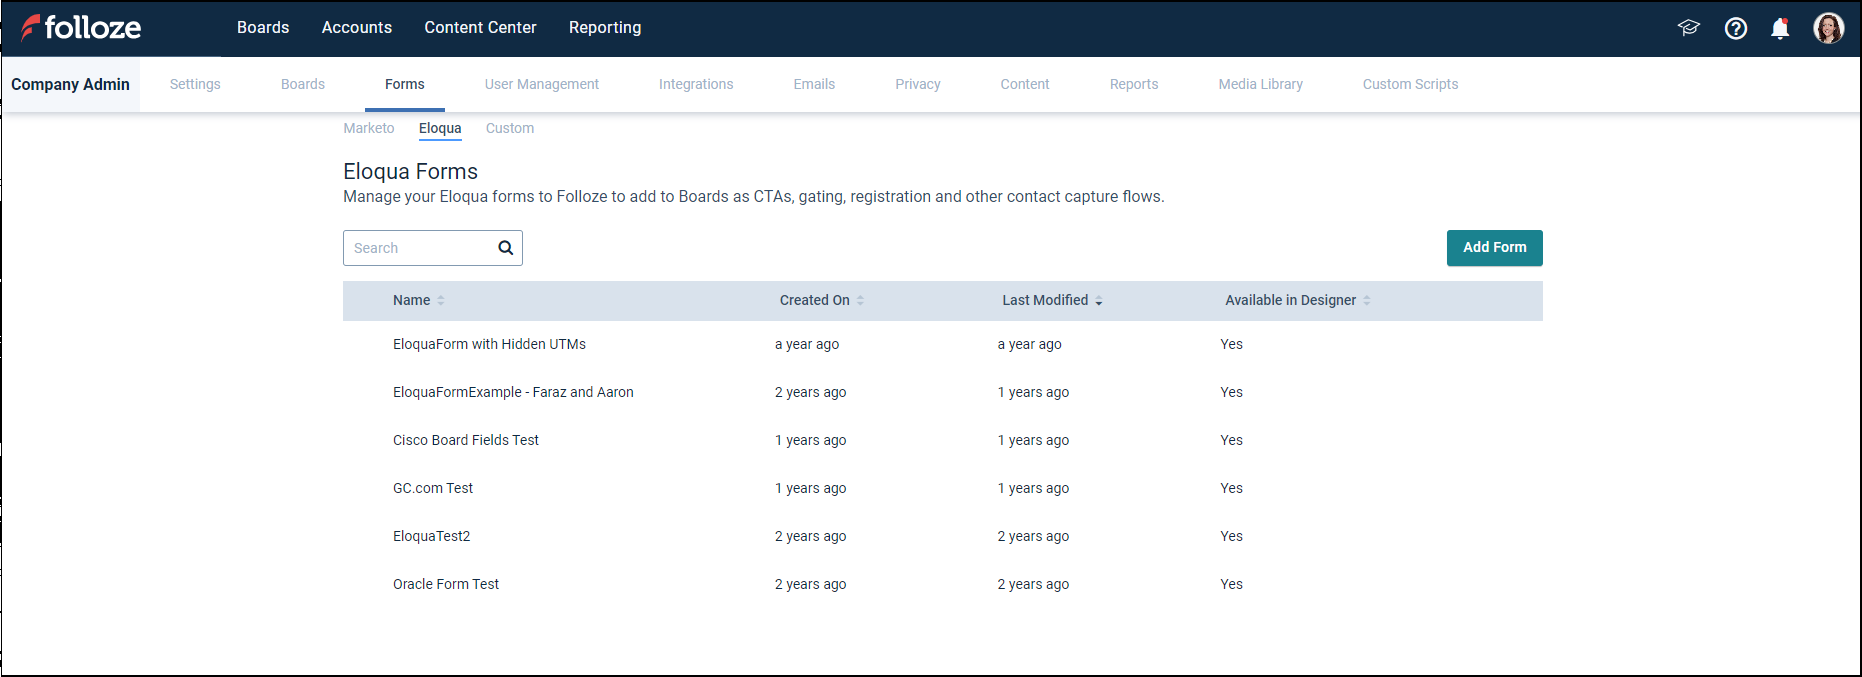
Task: Click the search magnifier icon
Action: (506, 248)
